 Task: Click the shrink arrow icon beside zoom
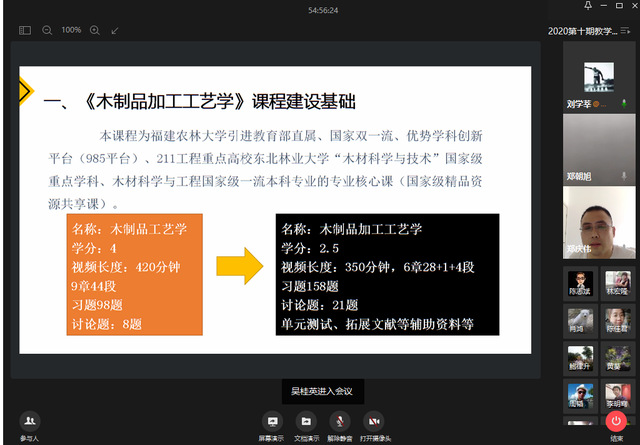[x=115, y=31]
